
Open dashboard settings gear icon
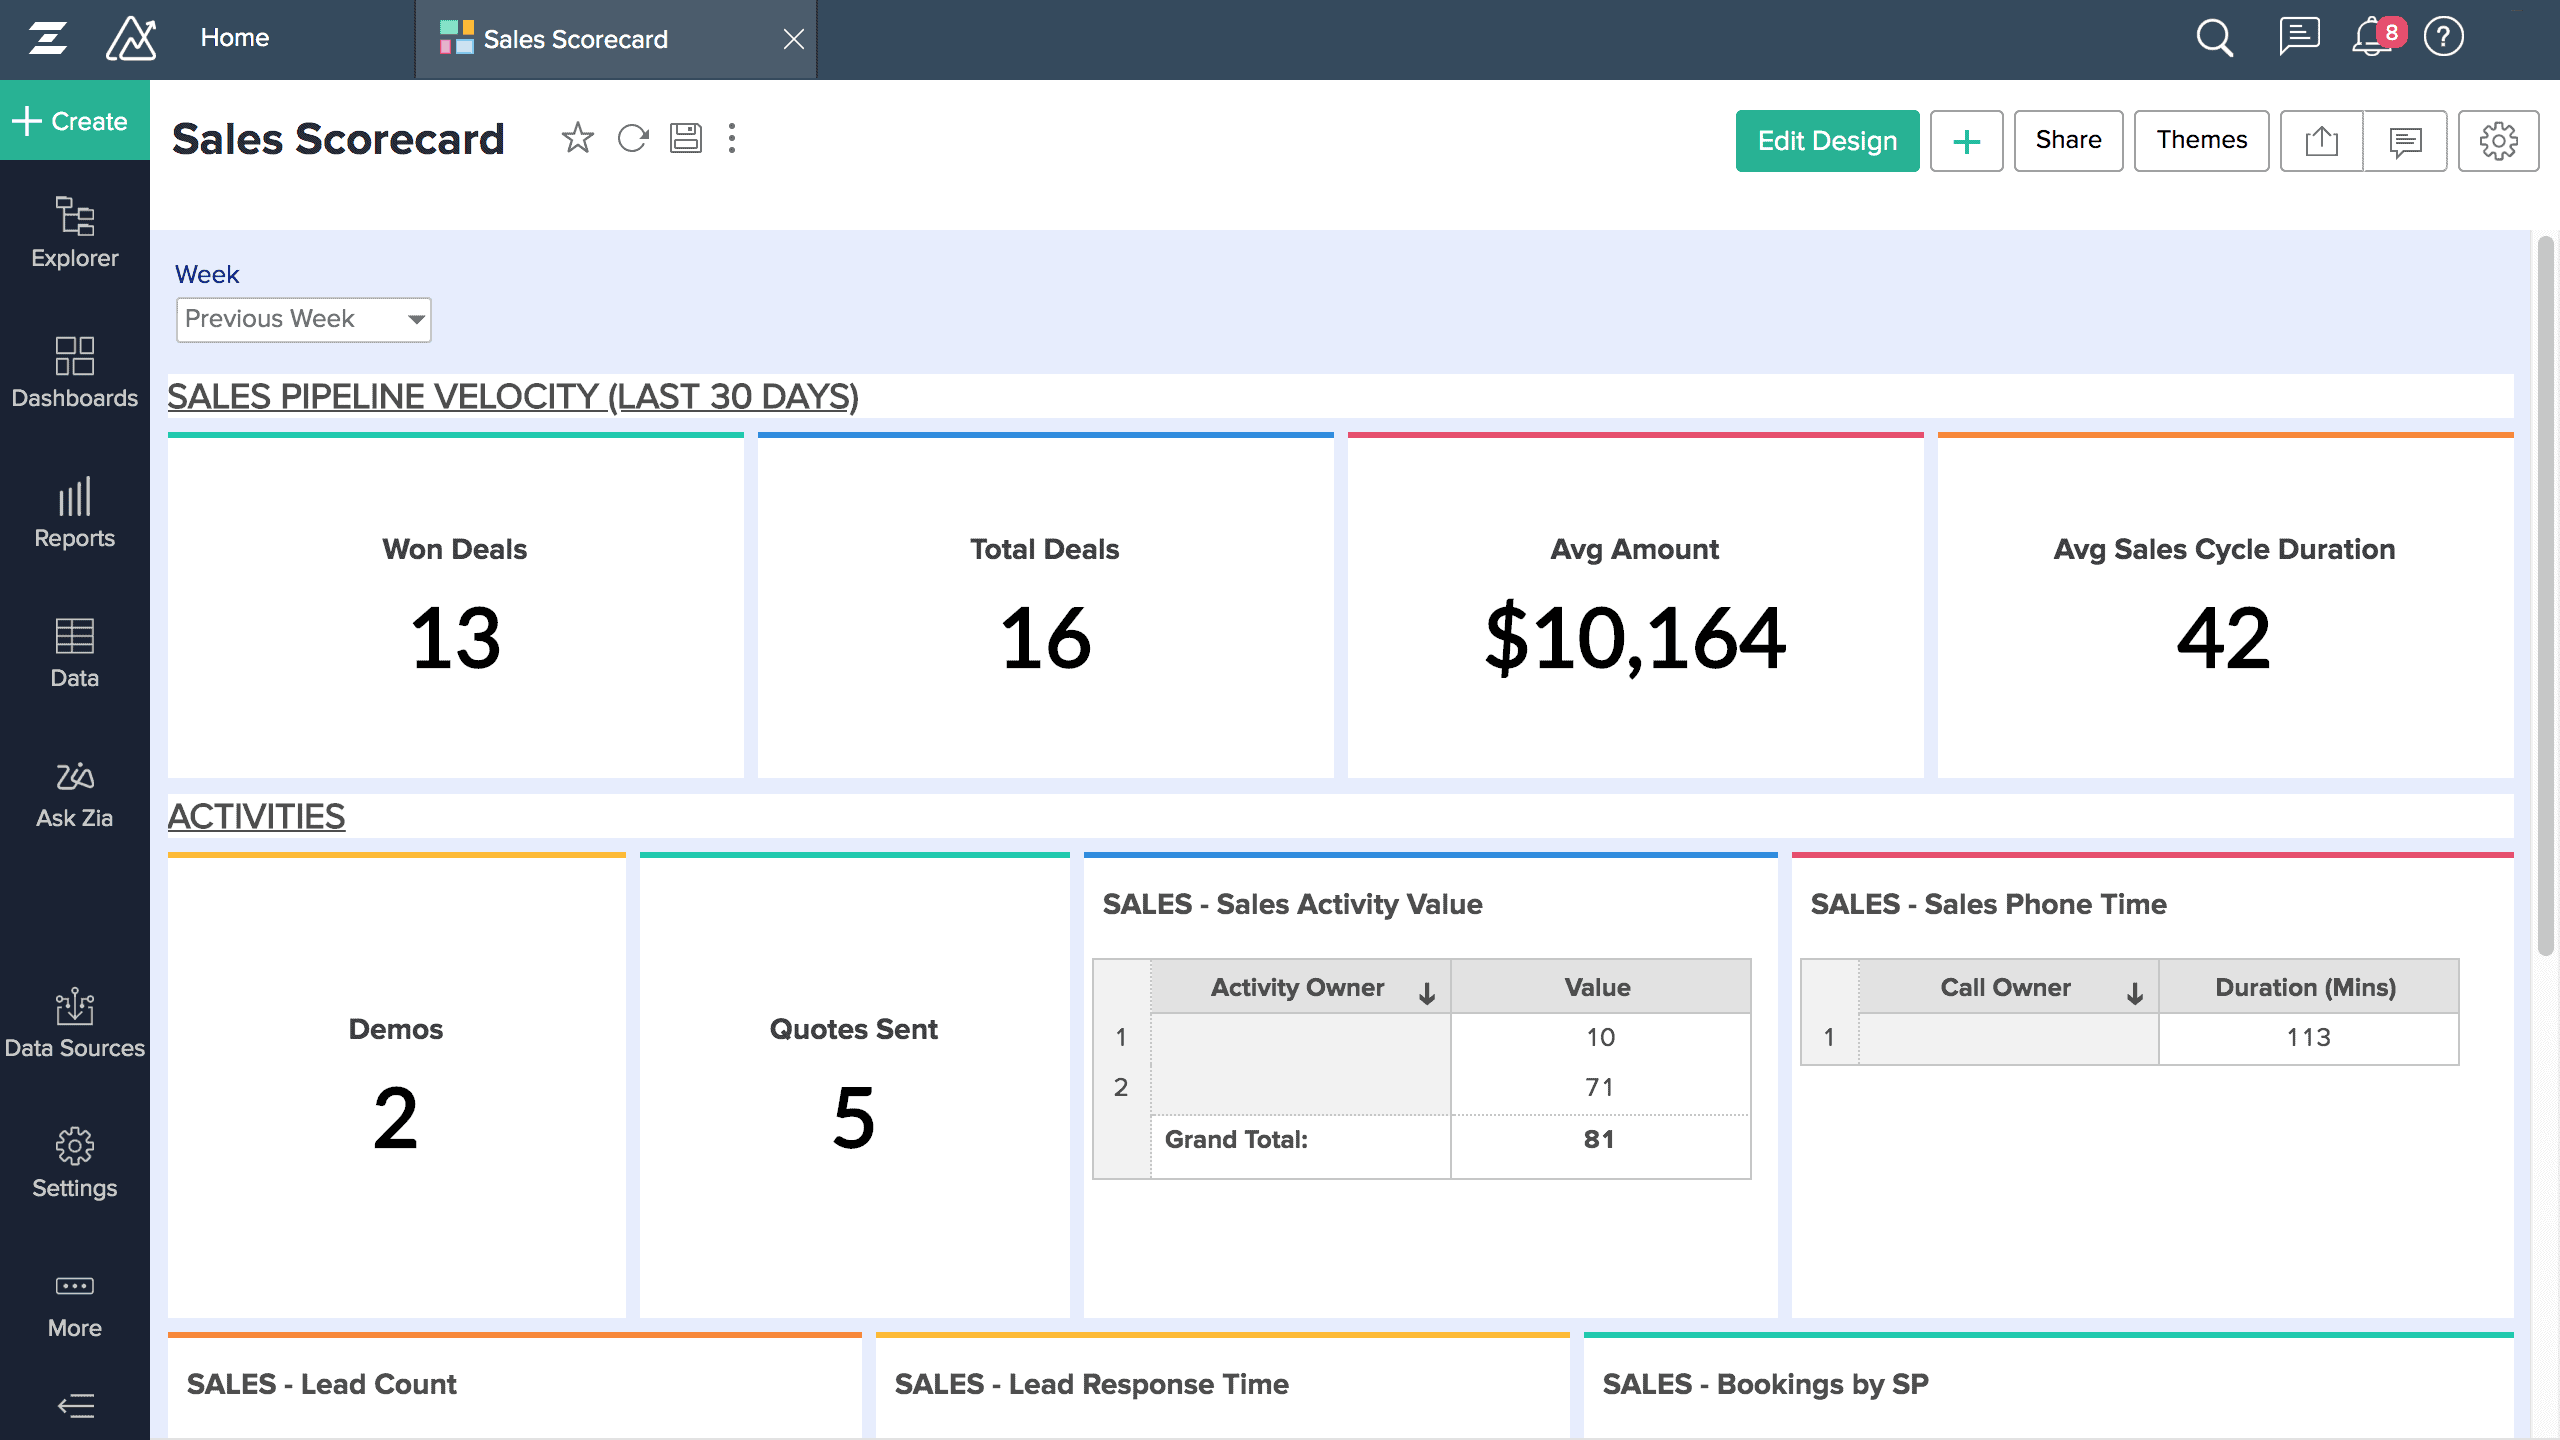tap(2498, 141)
